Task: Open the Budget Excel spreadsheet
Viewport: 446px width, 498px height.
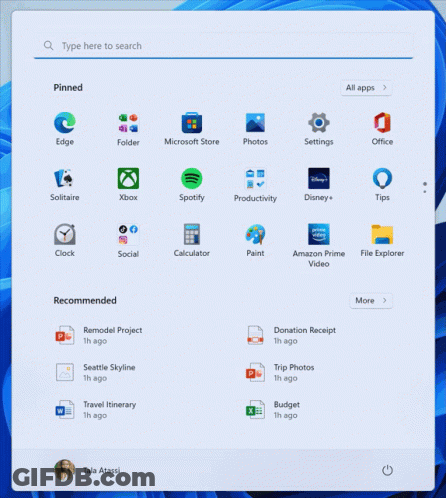Action: 273,410
